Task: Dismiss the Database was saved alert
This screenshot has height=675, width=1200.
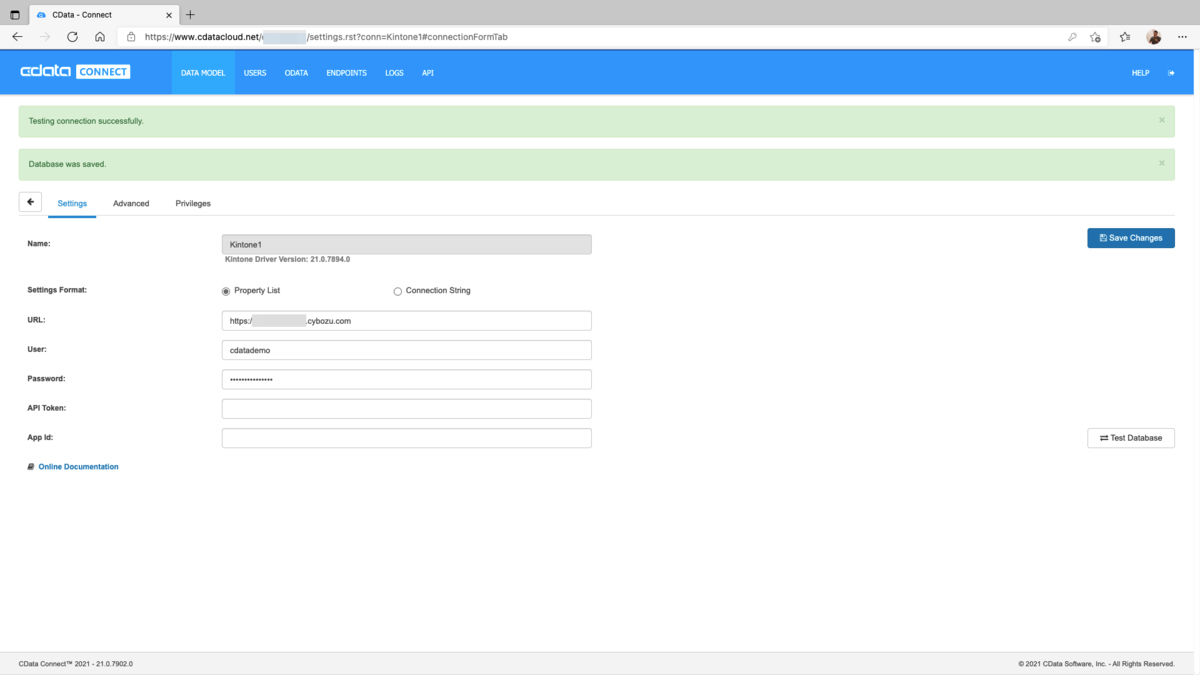Action: tap(1162, 163)
